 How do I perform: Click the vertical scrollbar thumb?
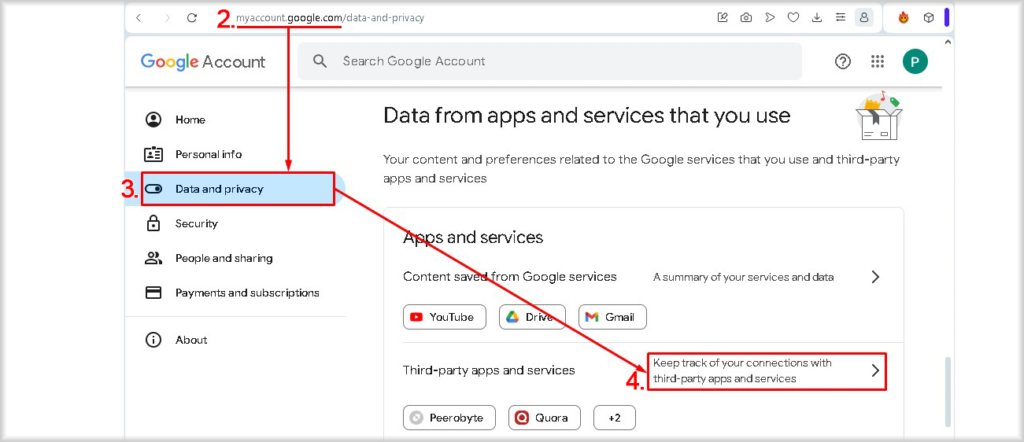(x=948, y=392)
